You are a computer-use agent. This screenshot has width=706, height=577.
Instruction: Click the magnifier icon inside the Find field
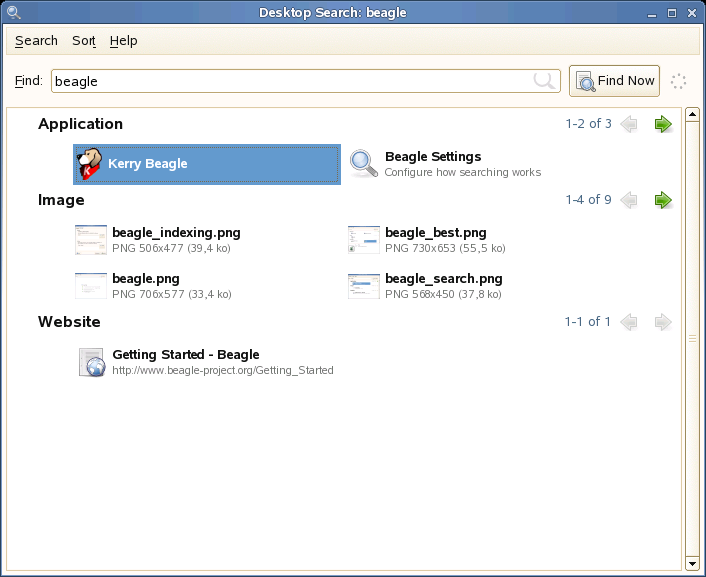pyautogui.click(x=544, y=81)
